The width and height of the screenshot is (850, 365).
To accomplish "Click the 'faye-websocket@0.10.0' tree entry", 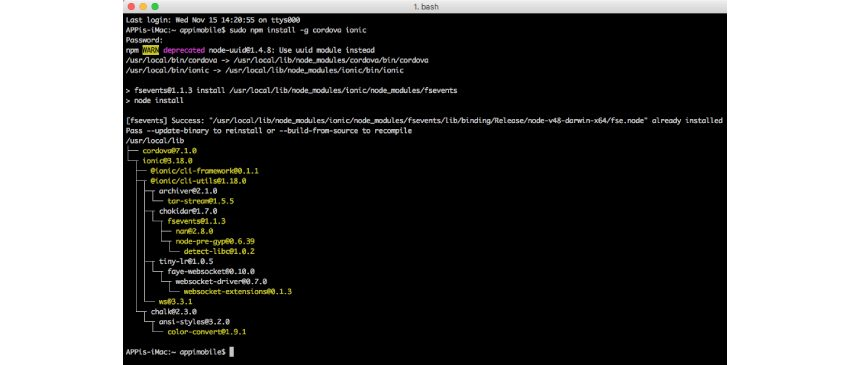I will tap(211, 271).
